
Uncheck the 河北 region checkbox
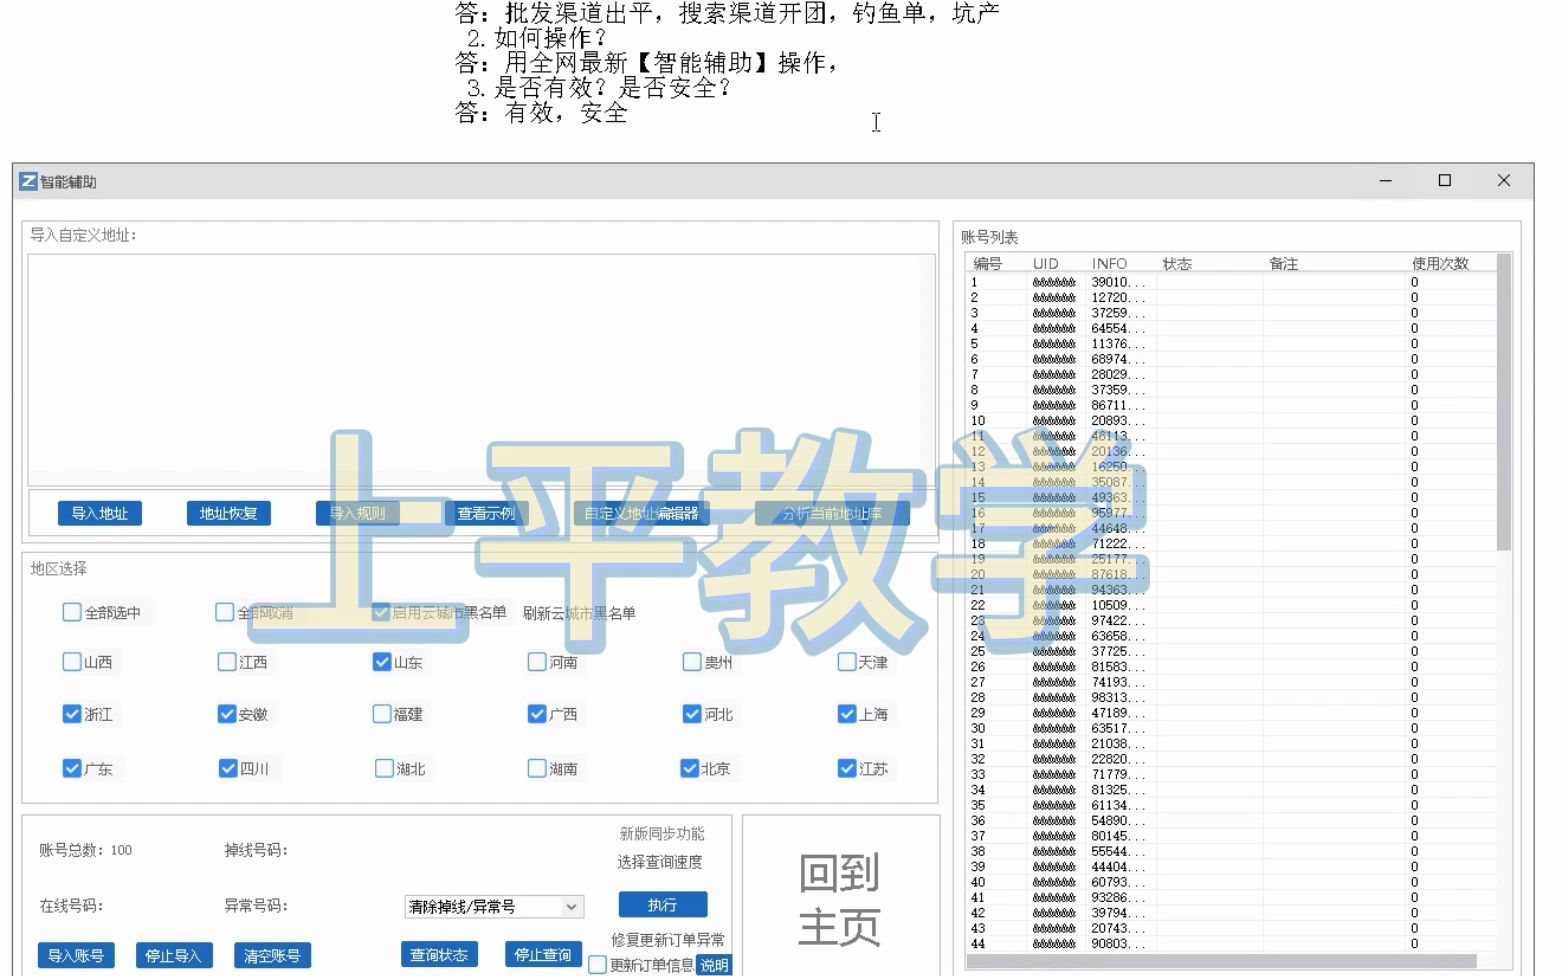tap(692, 713)
